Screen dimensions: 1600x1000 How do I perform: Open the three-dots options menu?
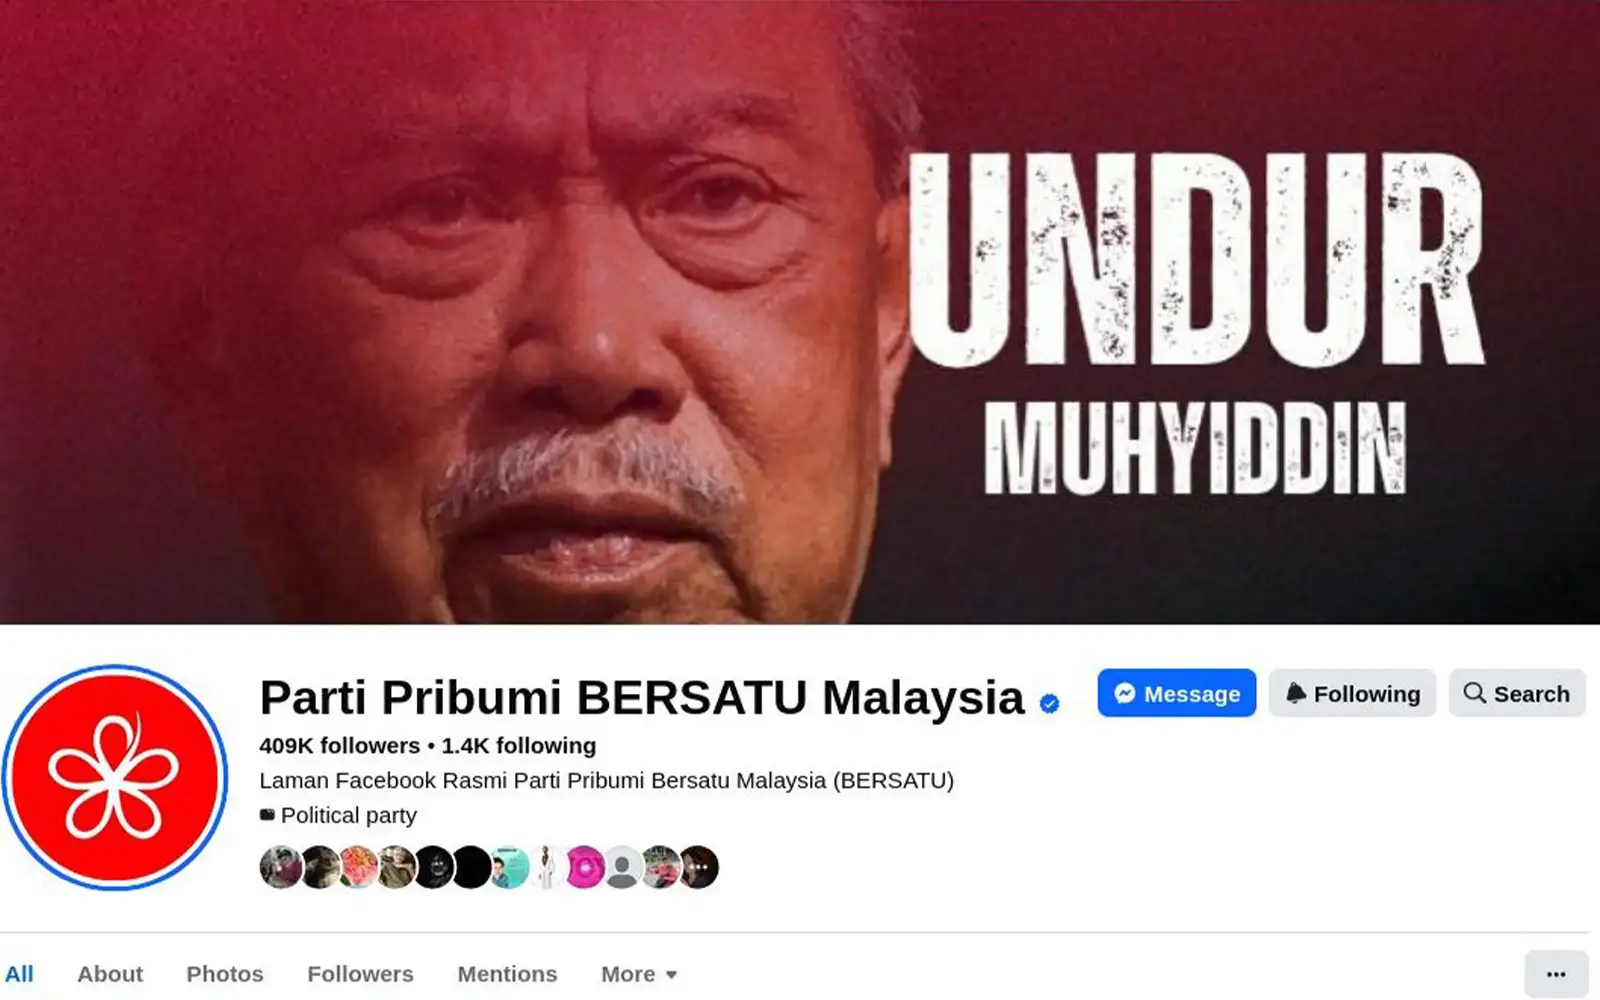1556,974
